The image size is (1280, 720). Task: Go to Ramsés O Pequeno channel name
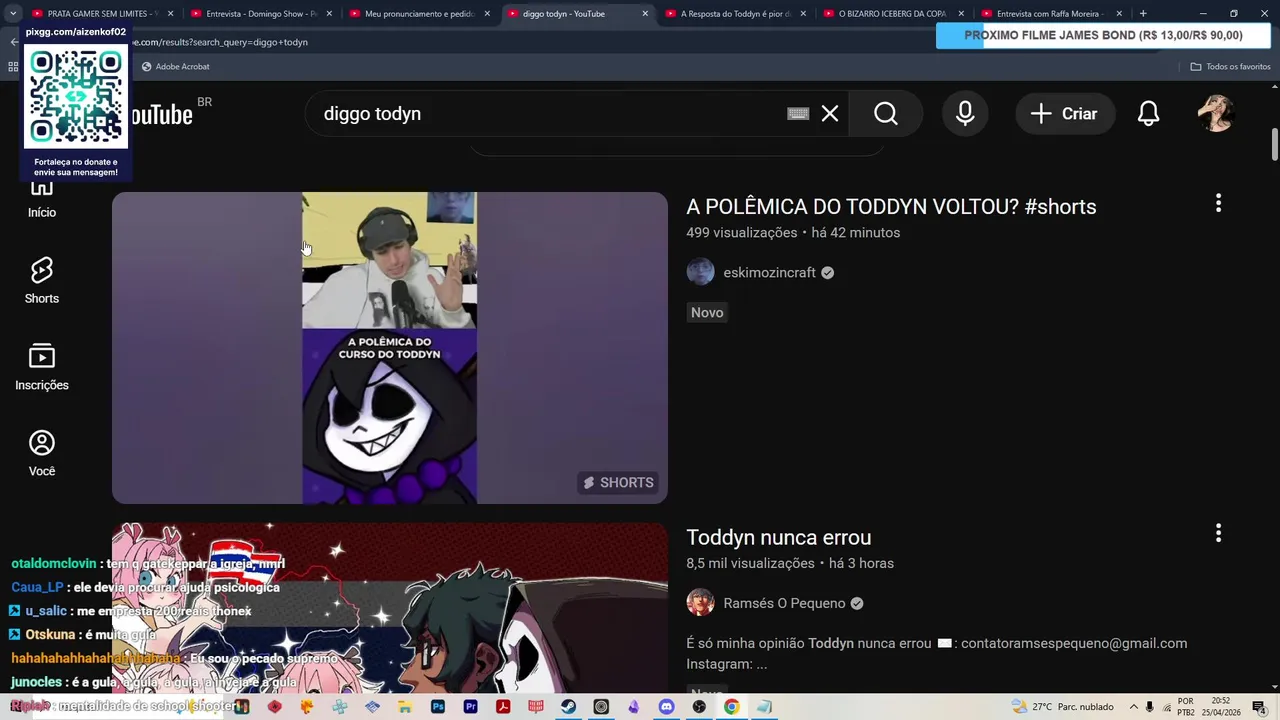click(x=784, y=604)
